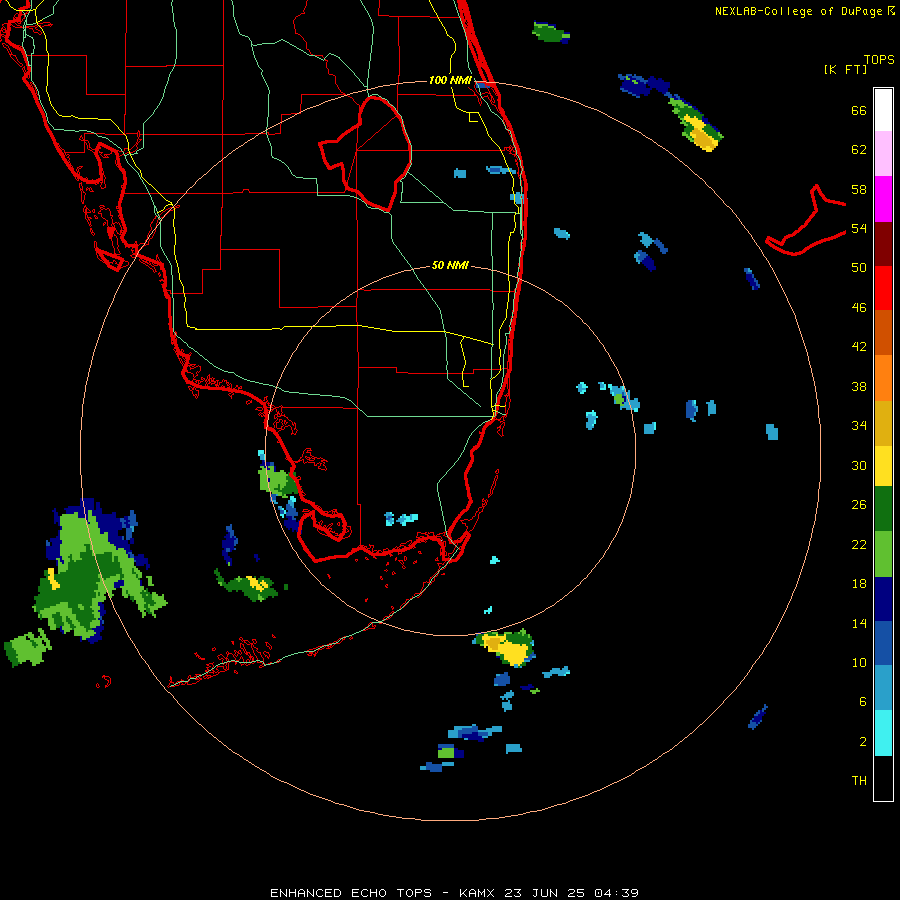The width and height of the screenshot is (900, 900).
Task: Select the [K FT] units label
Action: click(845, 70)
